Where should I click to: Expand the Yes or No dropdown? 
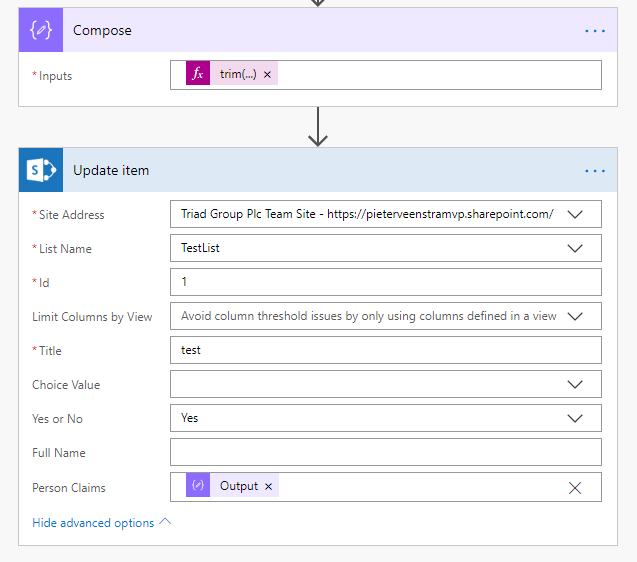coord(575,418)
